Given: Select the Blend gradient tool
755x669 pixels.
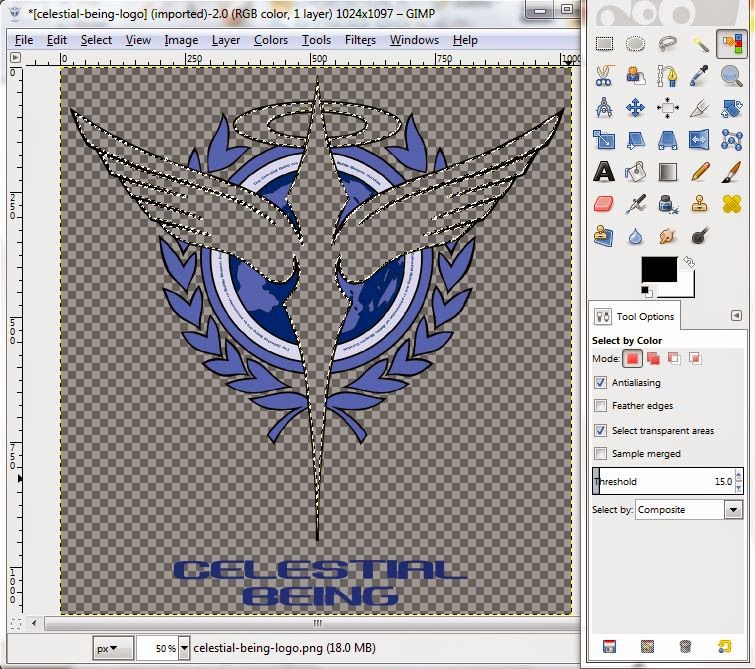Looking at the screenshot, I should [668, 172].
